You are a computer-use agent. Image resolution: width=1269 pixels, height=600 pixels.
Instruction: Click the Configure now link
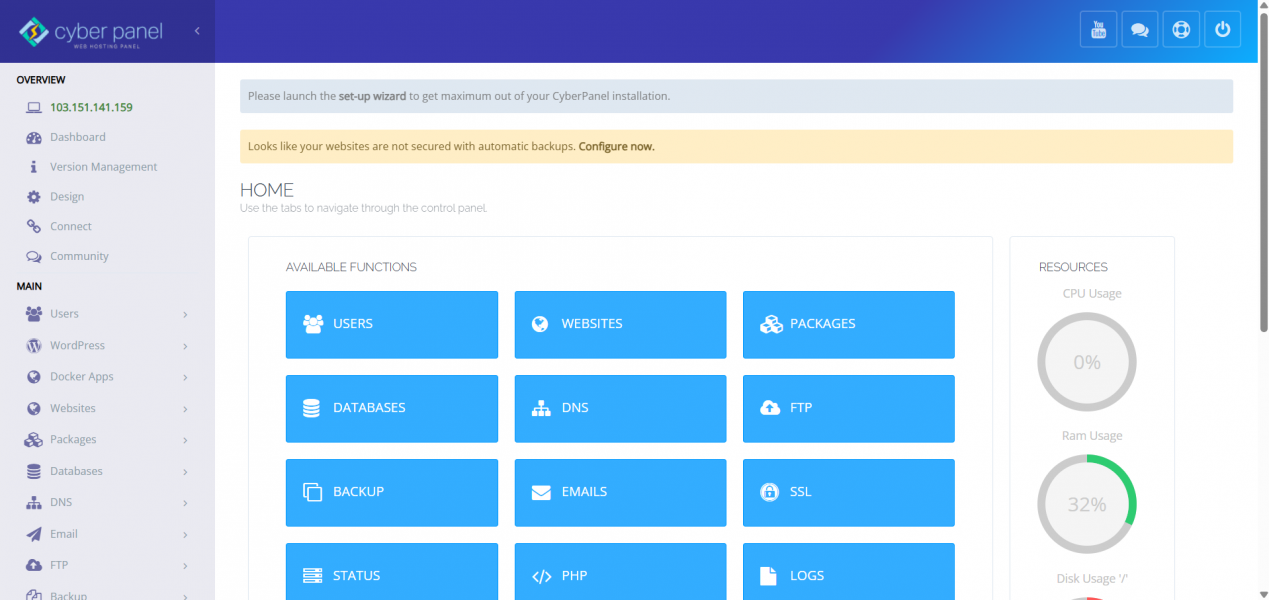coord(616,146)
